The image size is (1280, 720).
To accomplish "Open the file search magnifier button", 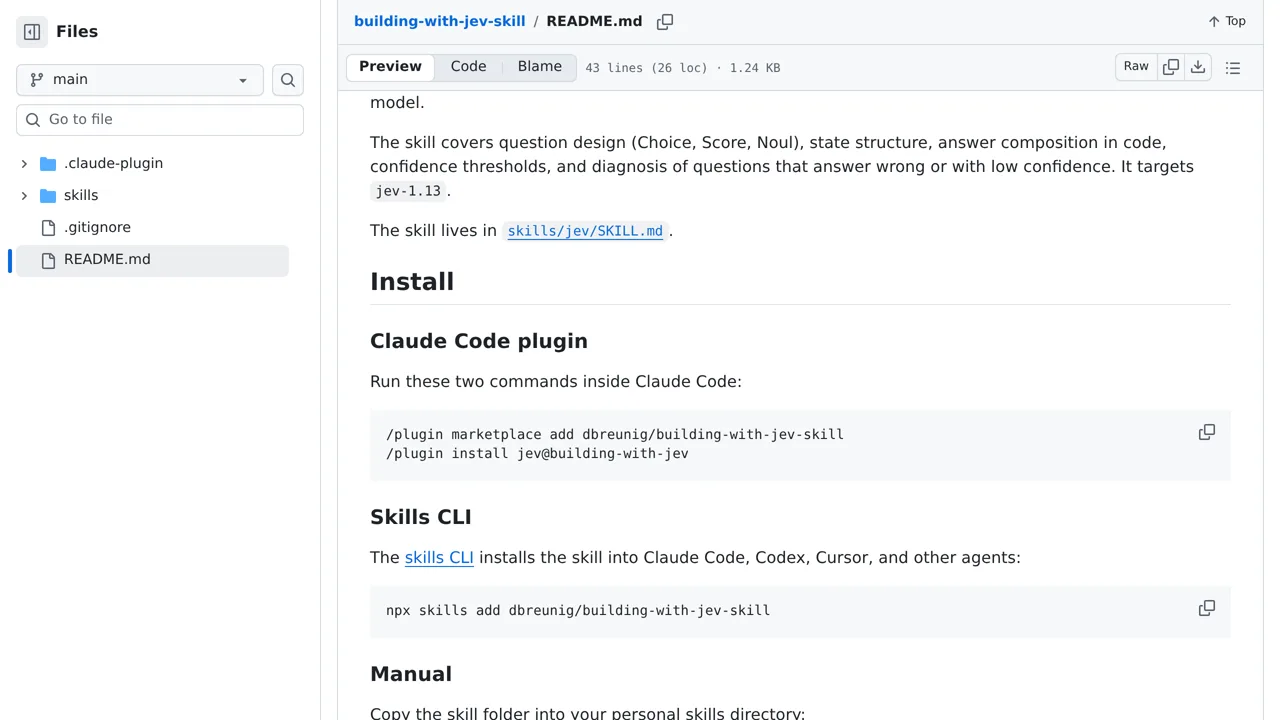I will [288, 80].
